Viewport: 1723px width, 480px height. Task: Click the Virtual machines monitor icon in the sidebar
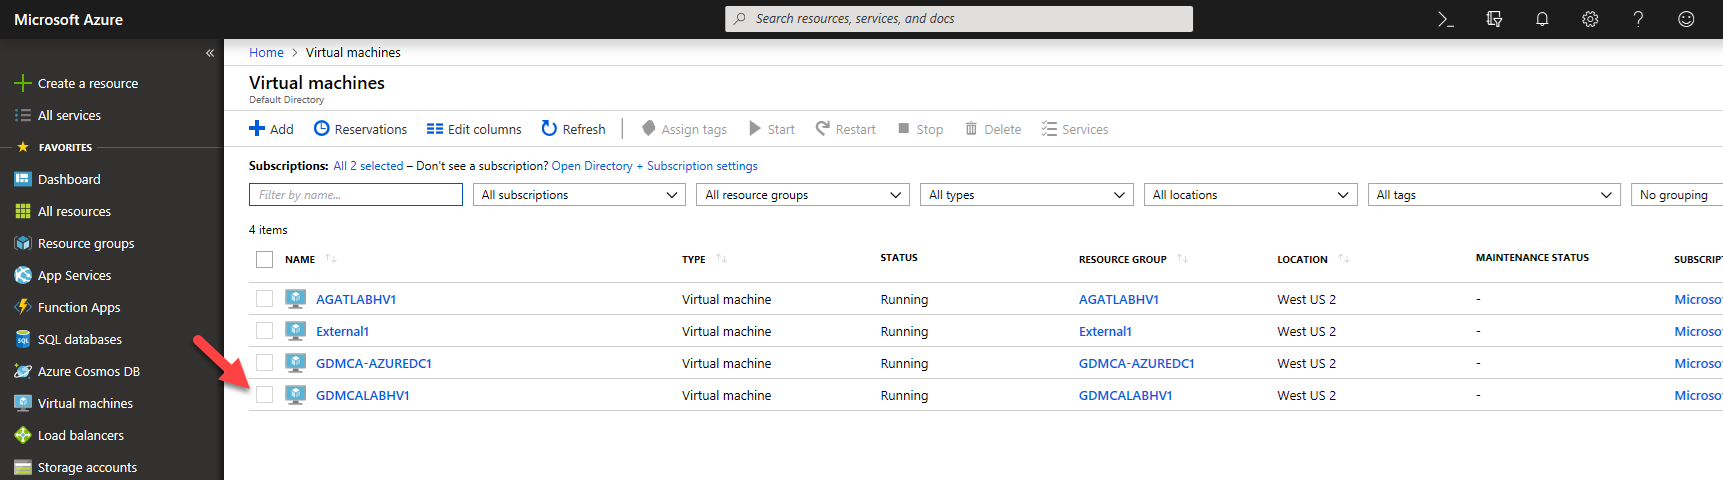(x=22, y=403)
